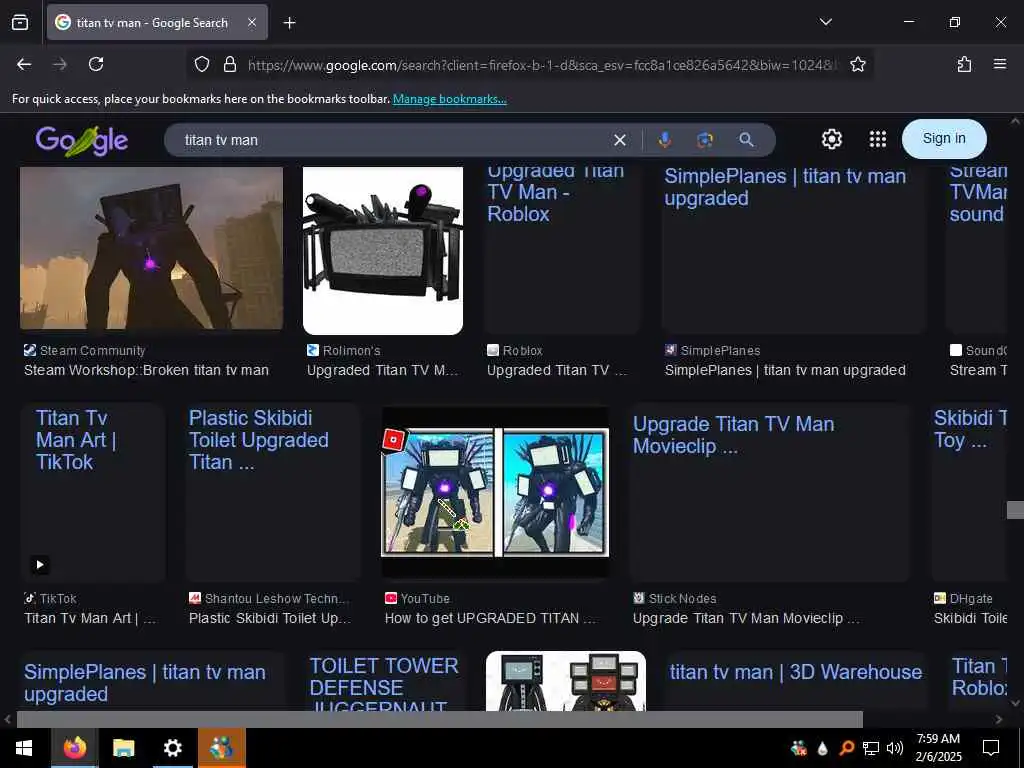Open Plastic Skibidi Toilet Upgraded Titan result

(x=272, y=493)
